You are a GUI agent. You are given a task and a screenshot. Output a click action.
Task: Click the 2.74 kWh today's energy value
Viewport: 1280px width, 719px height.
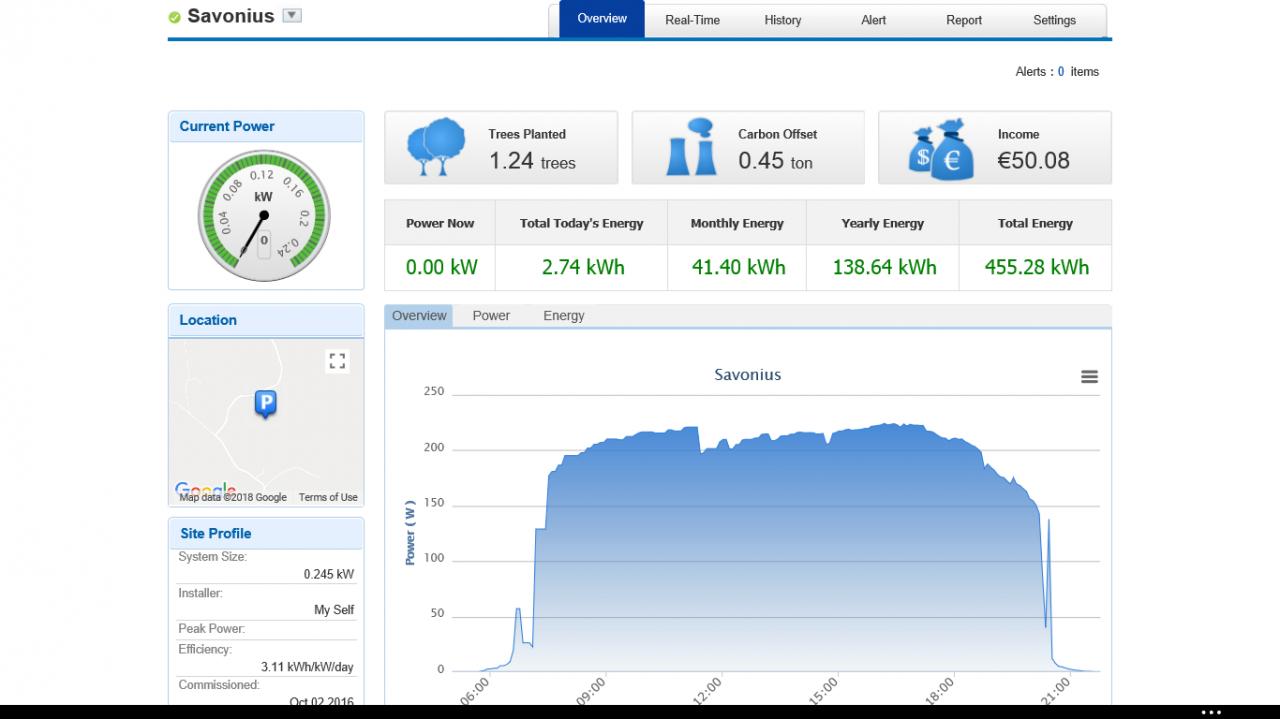(x=583, y=267)
